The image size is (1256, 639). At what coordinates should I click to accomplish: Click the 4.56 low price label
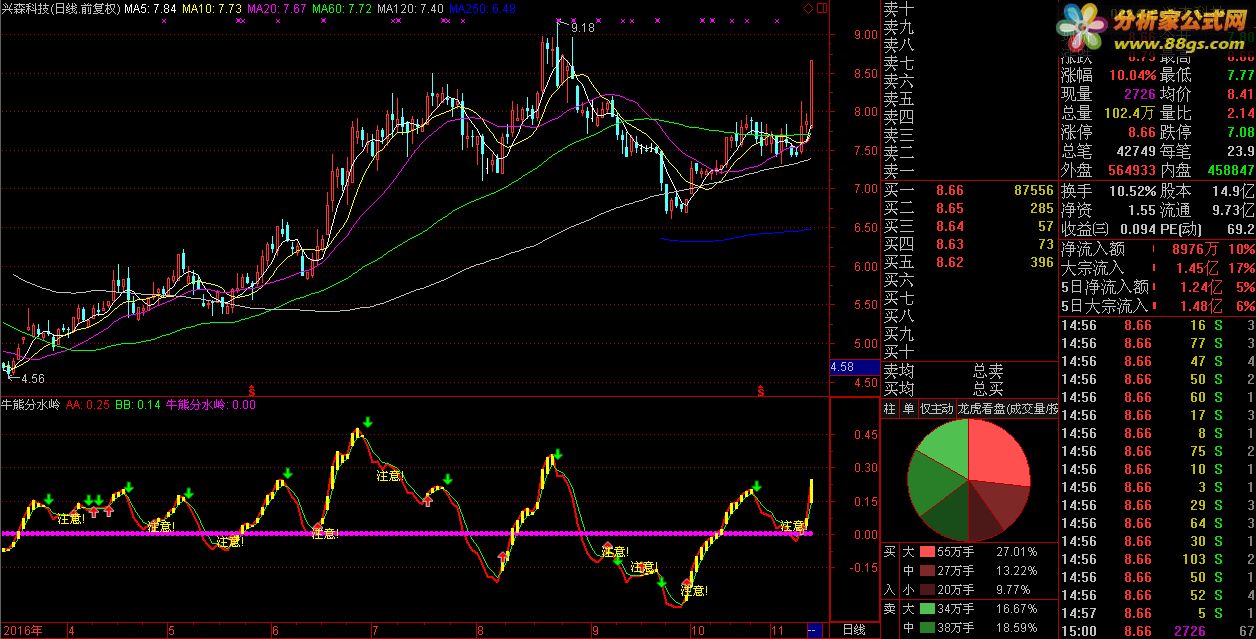click(33, 379)
